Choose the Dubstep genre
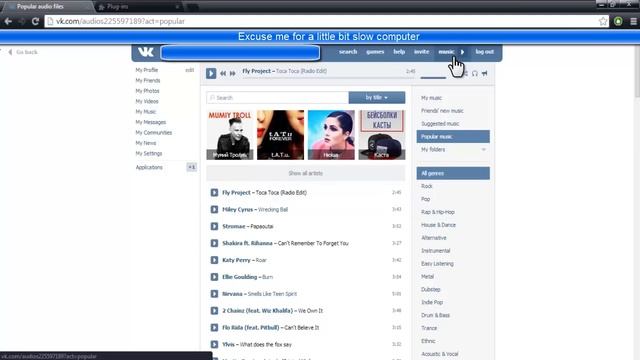This screenshot has height=360, width=640. tap(431, 289)
